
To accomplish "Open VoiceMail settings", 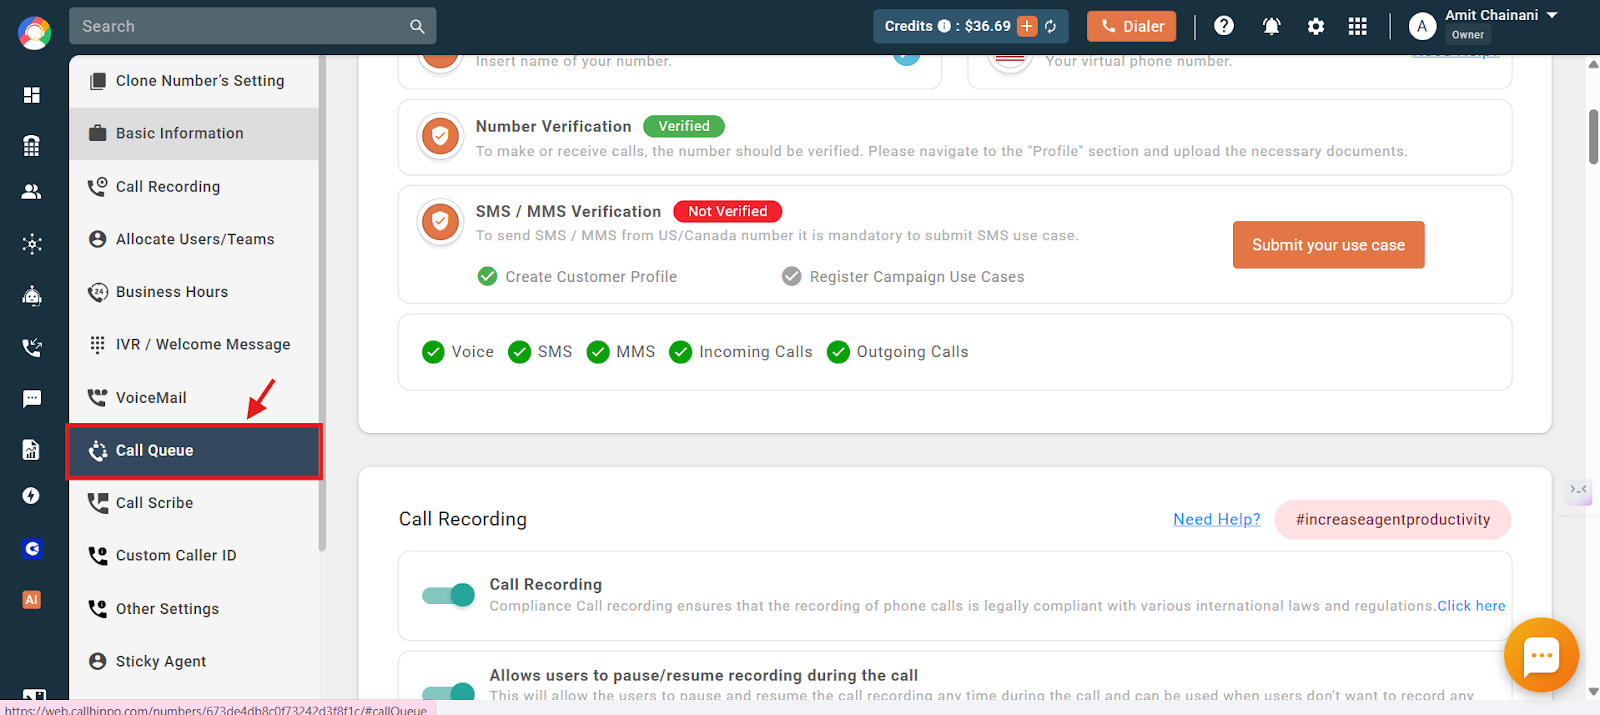I will [x=194, y=397].
